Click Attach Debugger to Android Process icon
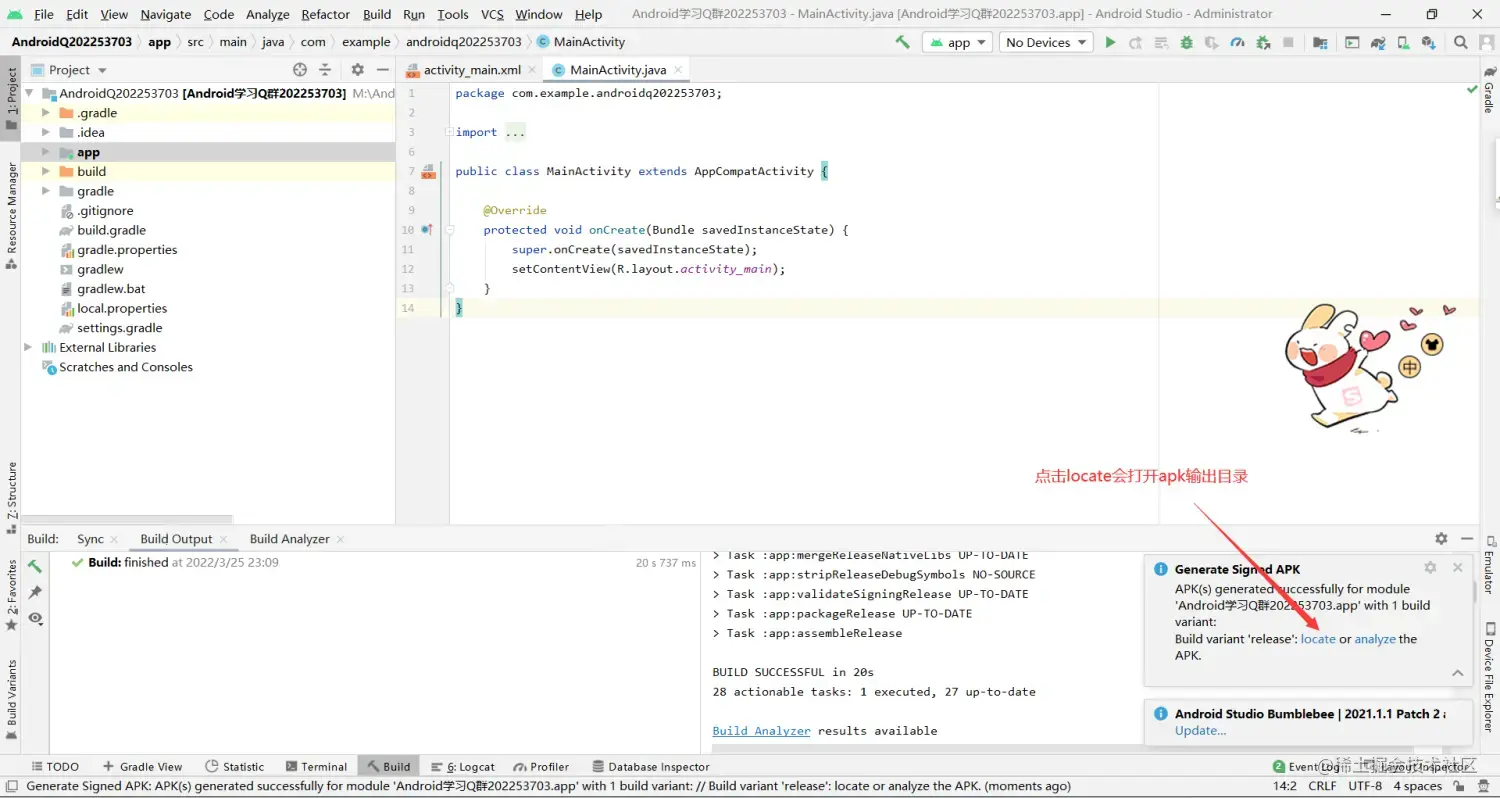Screen dimensions: 1500x798 tap(1264, 42)
